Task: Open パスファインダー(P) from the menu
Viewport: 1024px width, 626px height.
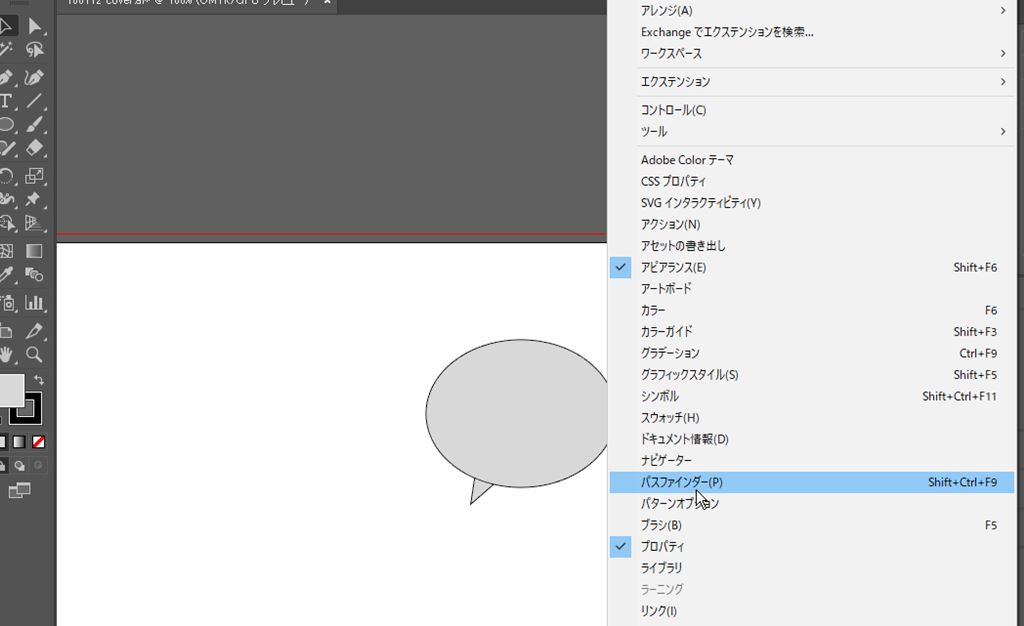Action: pyautogui.click(x=681, y=482)
